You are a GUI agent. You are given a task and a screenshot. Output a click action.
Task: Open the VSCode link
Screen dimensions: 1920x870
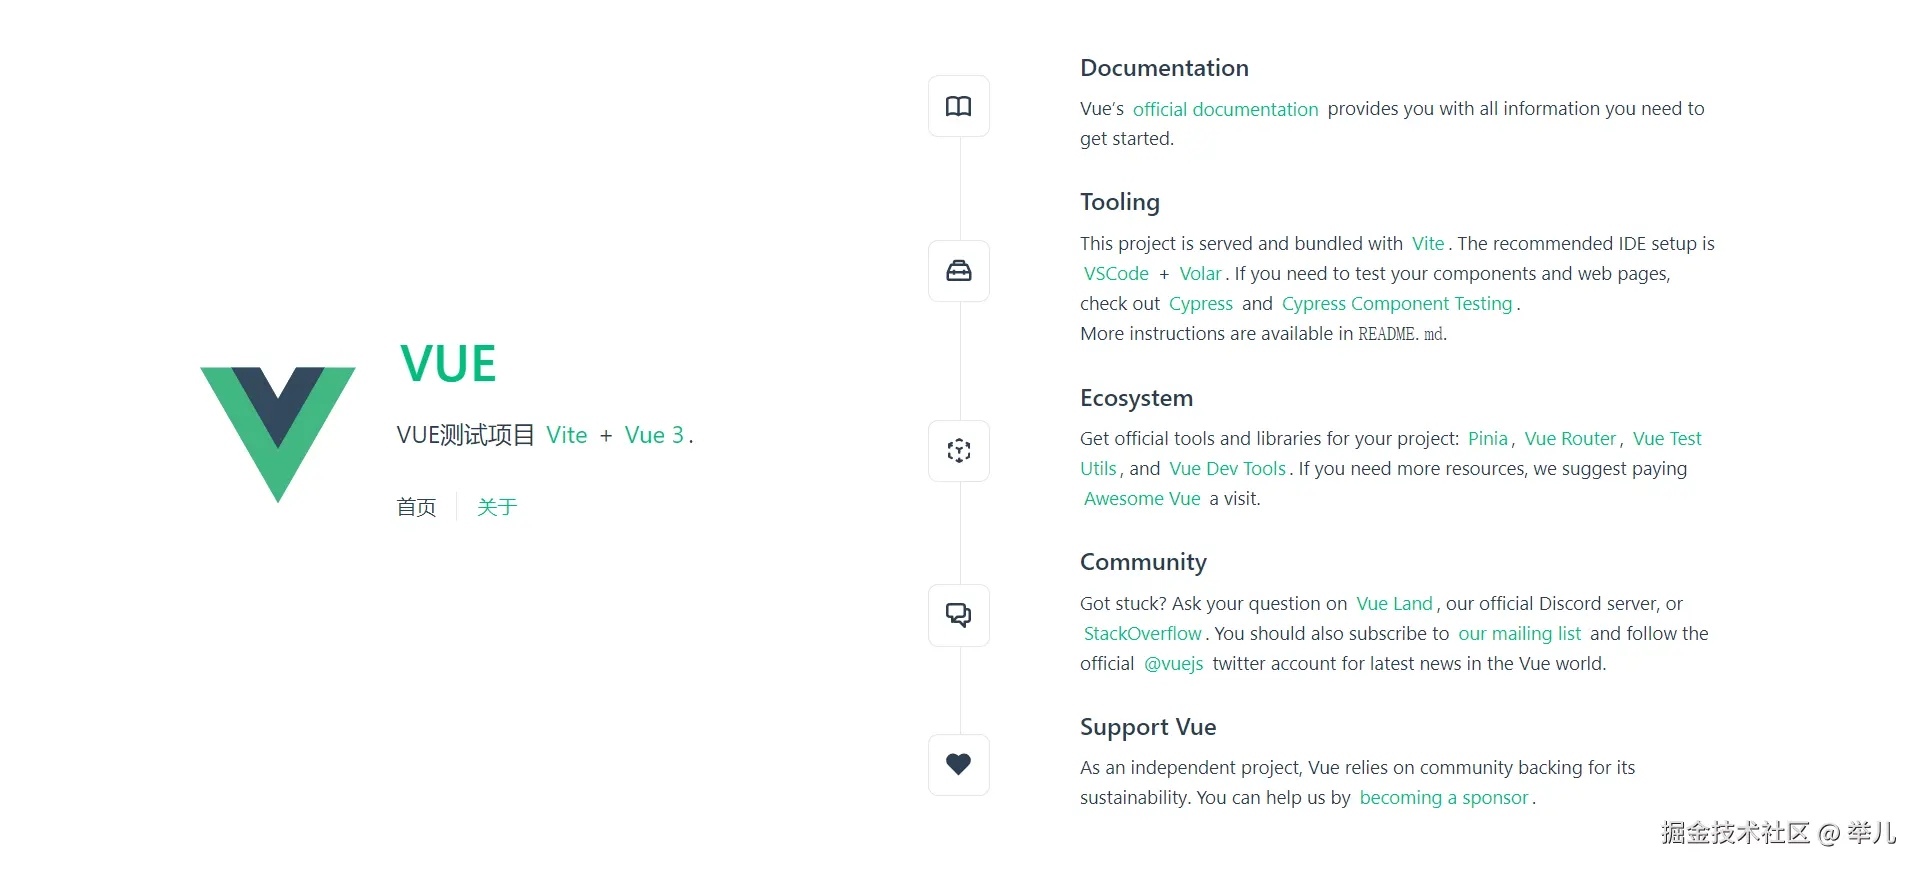point(1116,274)
